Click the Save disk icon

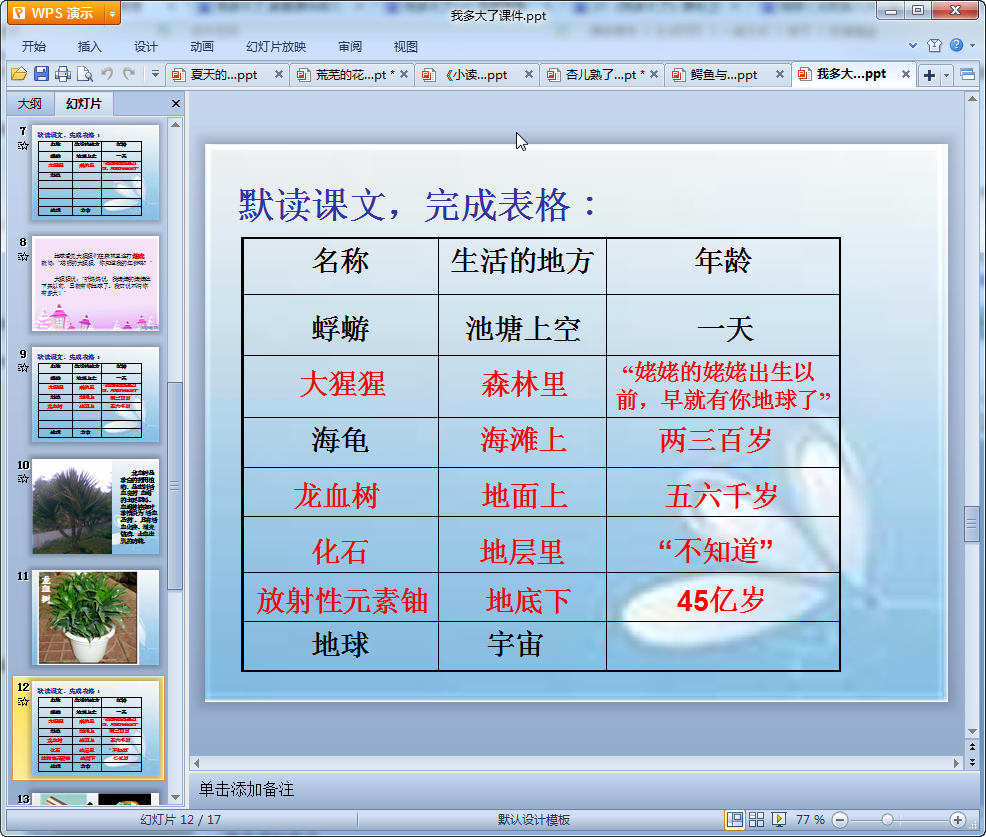point(41,74)
